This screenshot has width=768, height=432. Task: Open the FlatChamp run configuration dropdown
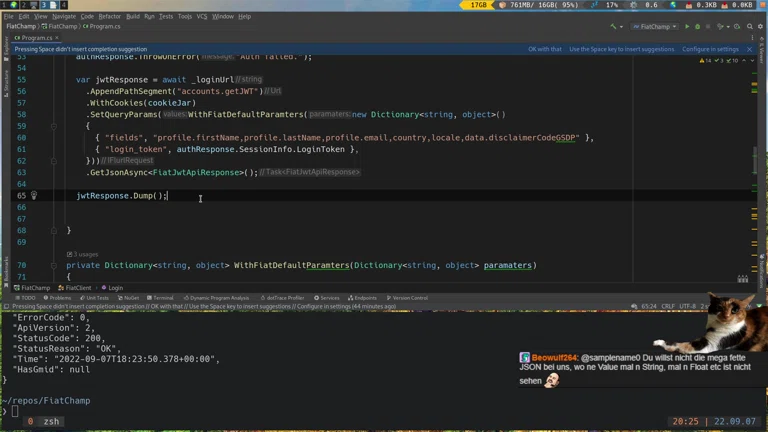656,27
